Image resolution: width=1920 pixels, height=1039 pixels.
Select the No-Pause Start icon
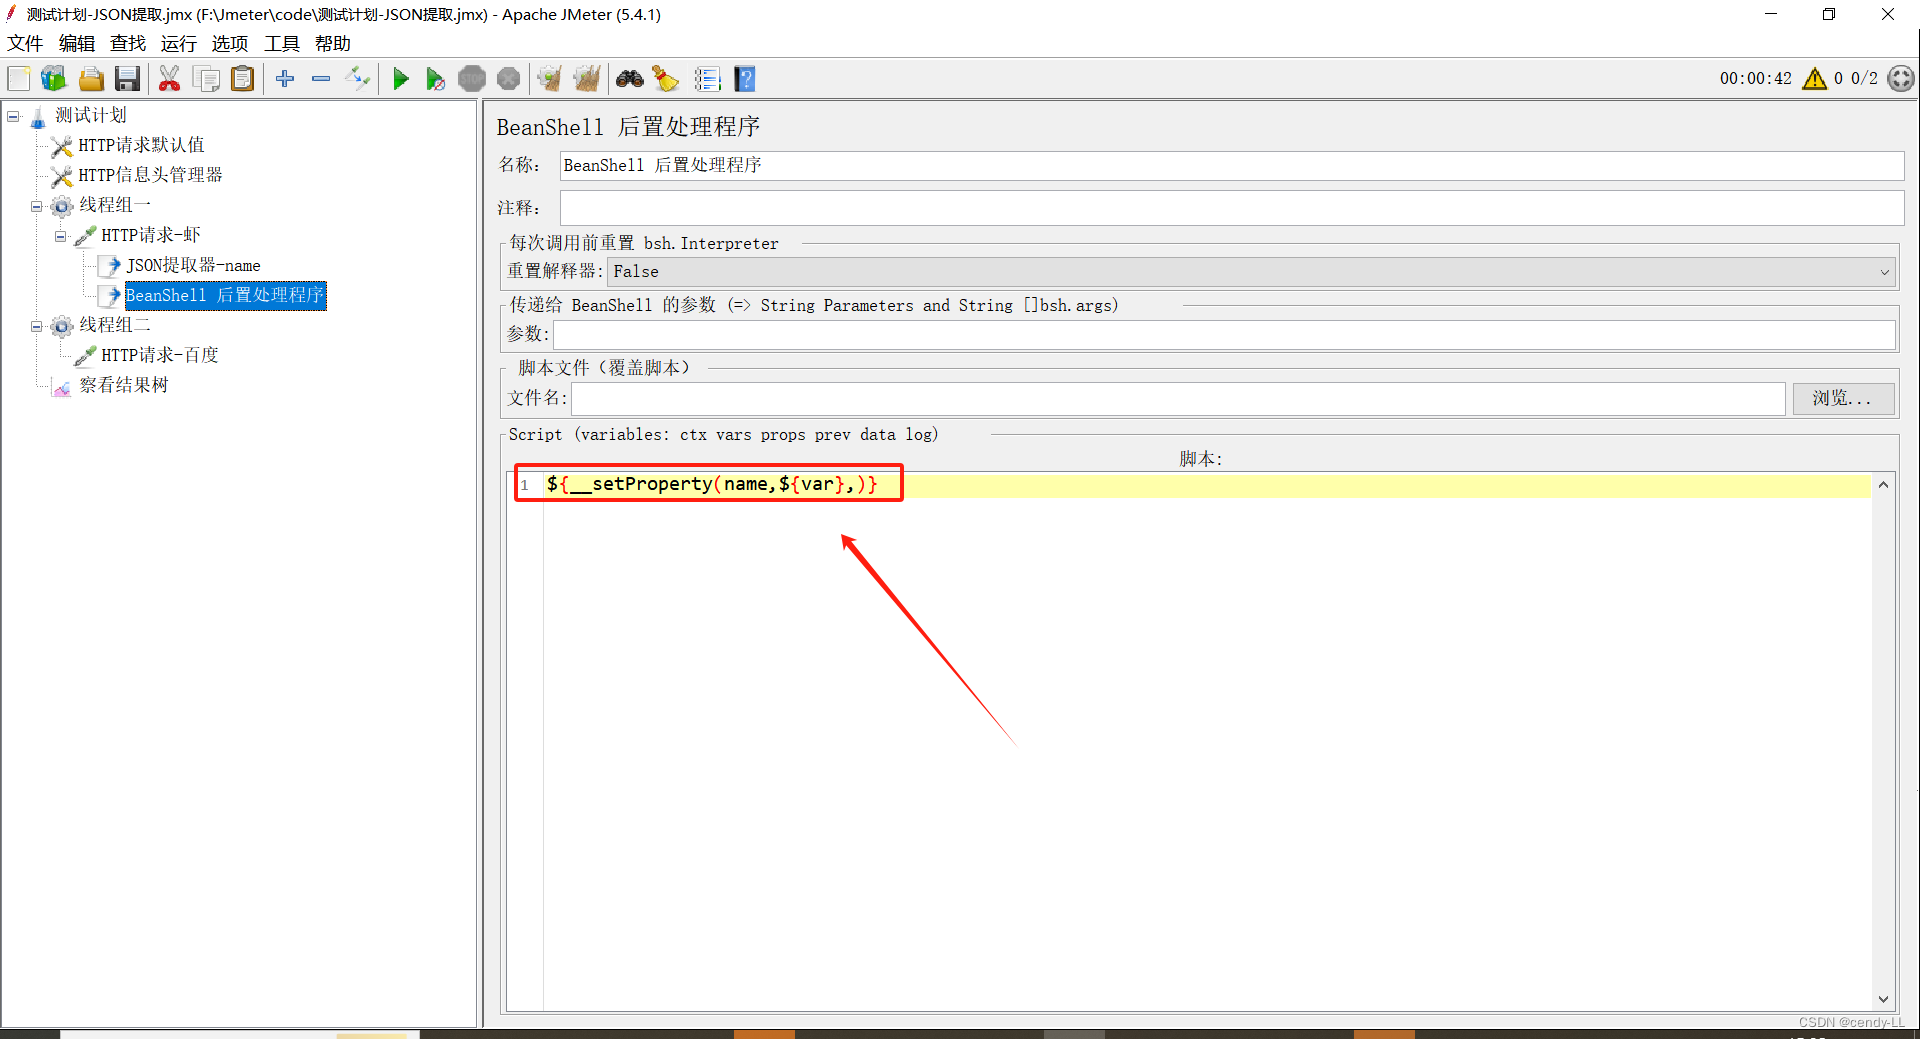(x=435, y=78)
